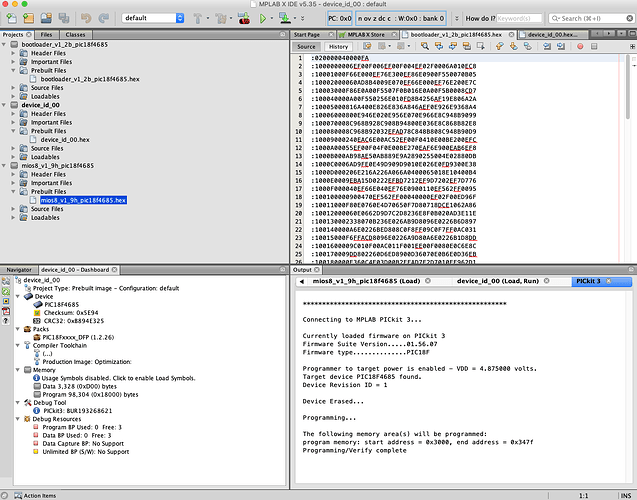Click the dashboard yellow chip icon
Image resolution: width=637 pixels, height=500 pixels.
6,301
